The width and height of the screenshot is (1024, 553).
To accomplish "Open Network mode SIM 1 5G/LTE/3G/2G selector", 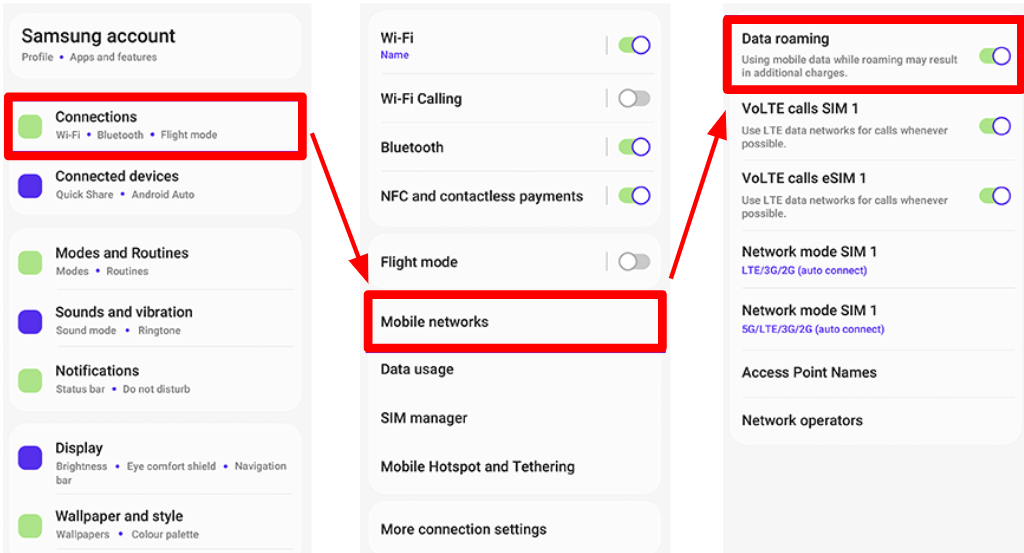I will click(x=812, y=319).
